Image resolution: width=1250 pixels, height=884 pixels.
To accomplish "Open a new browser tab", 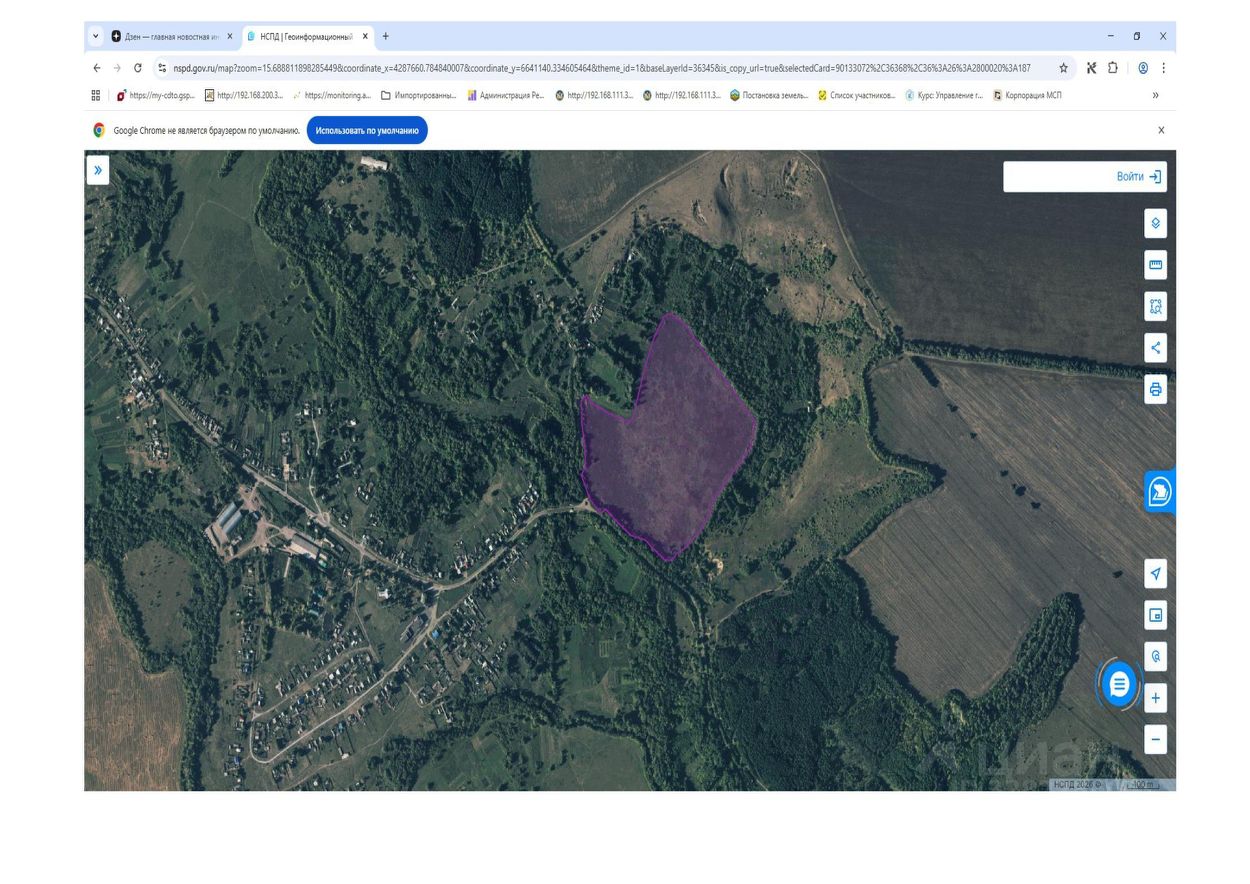I will pos(386,37).
